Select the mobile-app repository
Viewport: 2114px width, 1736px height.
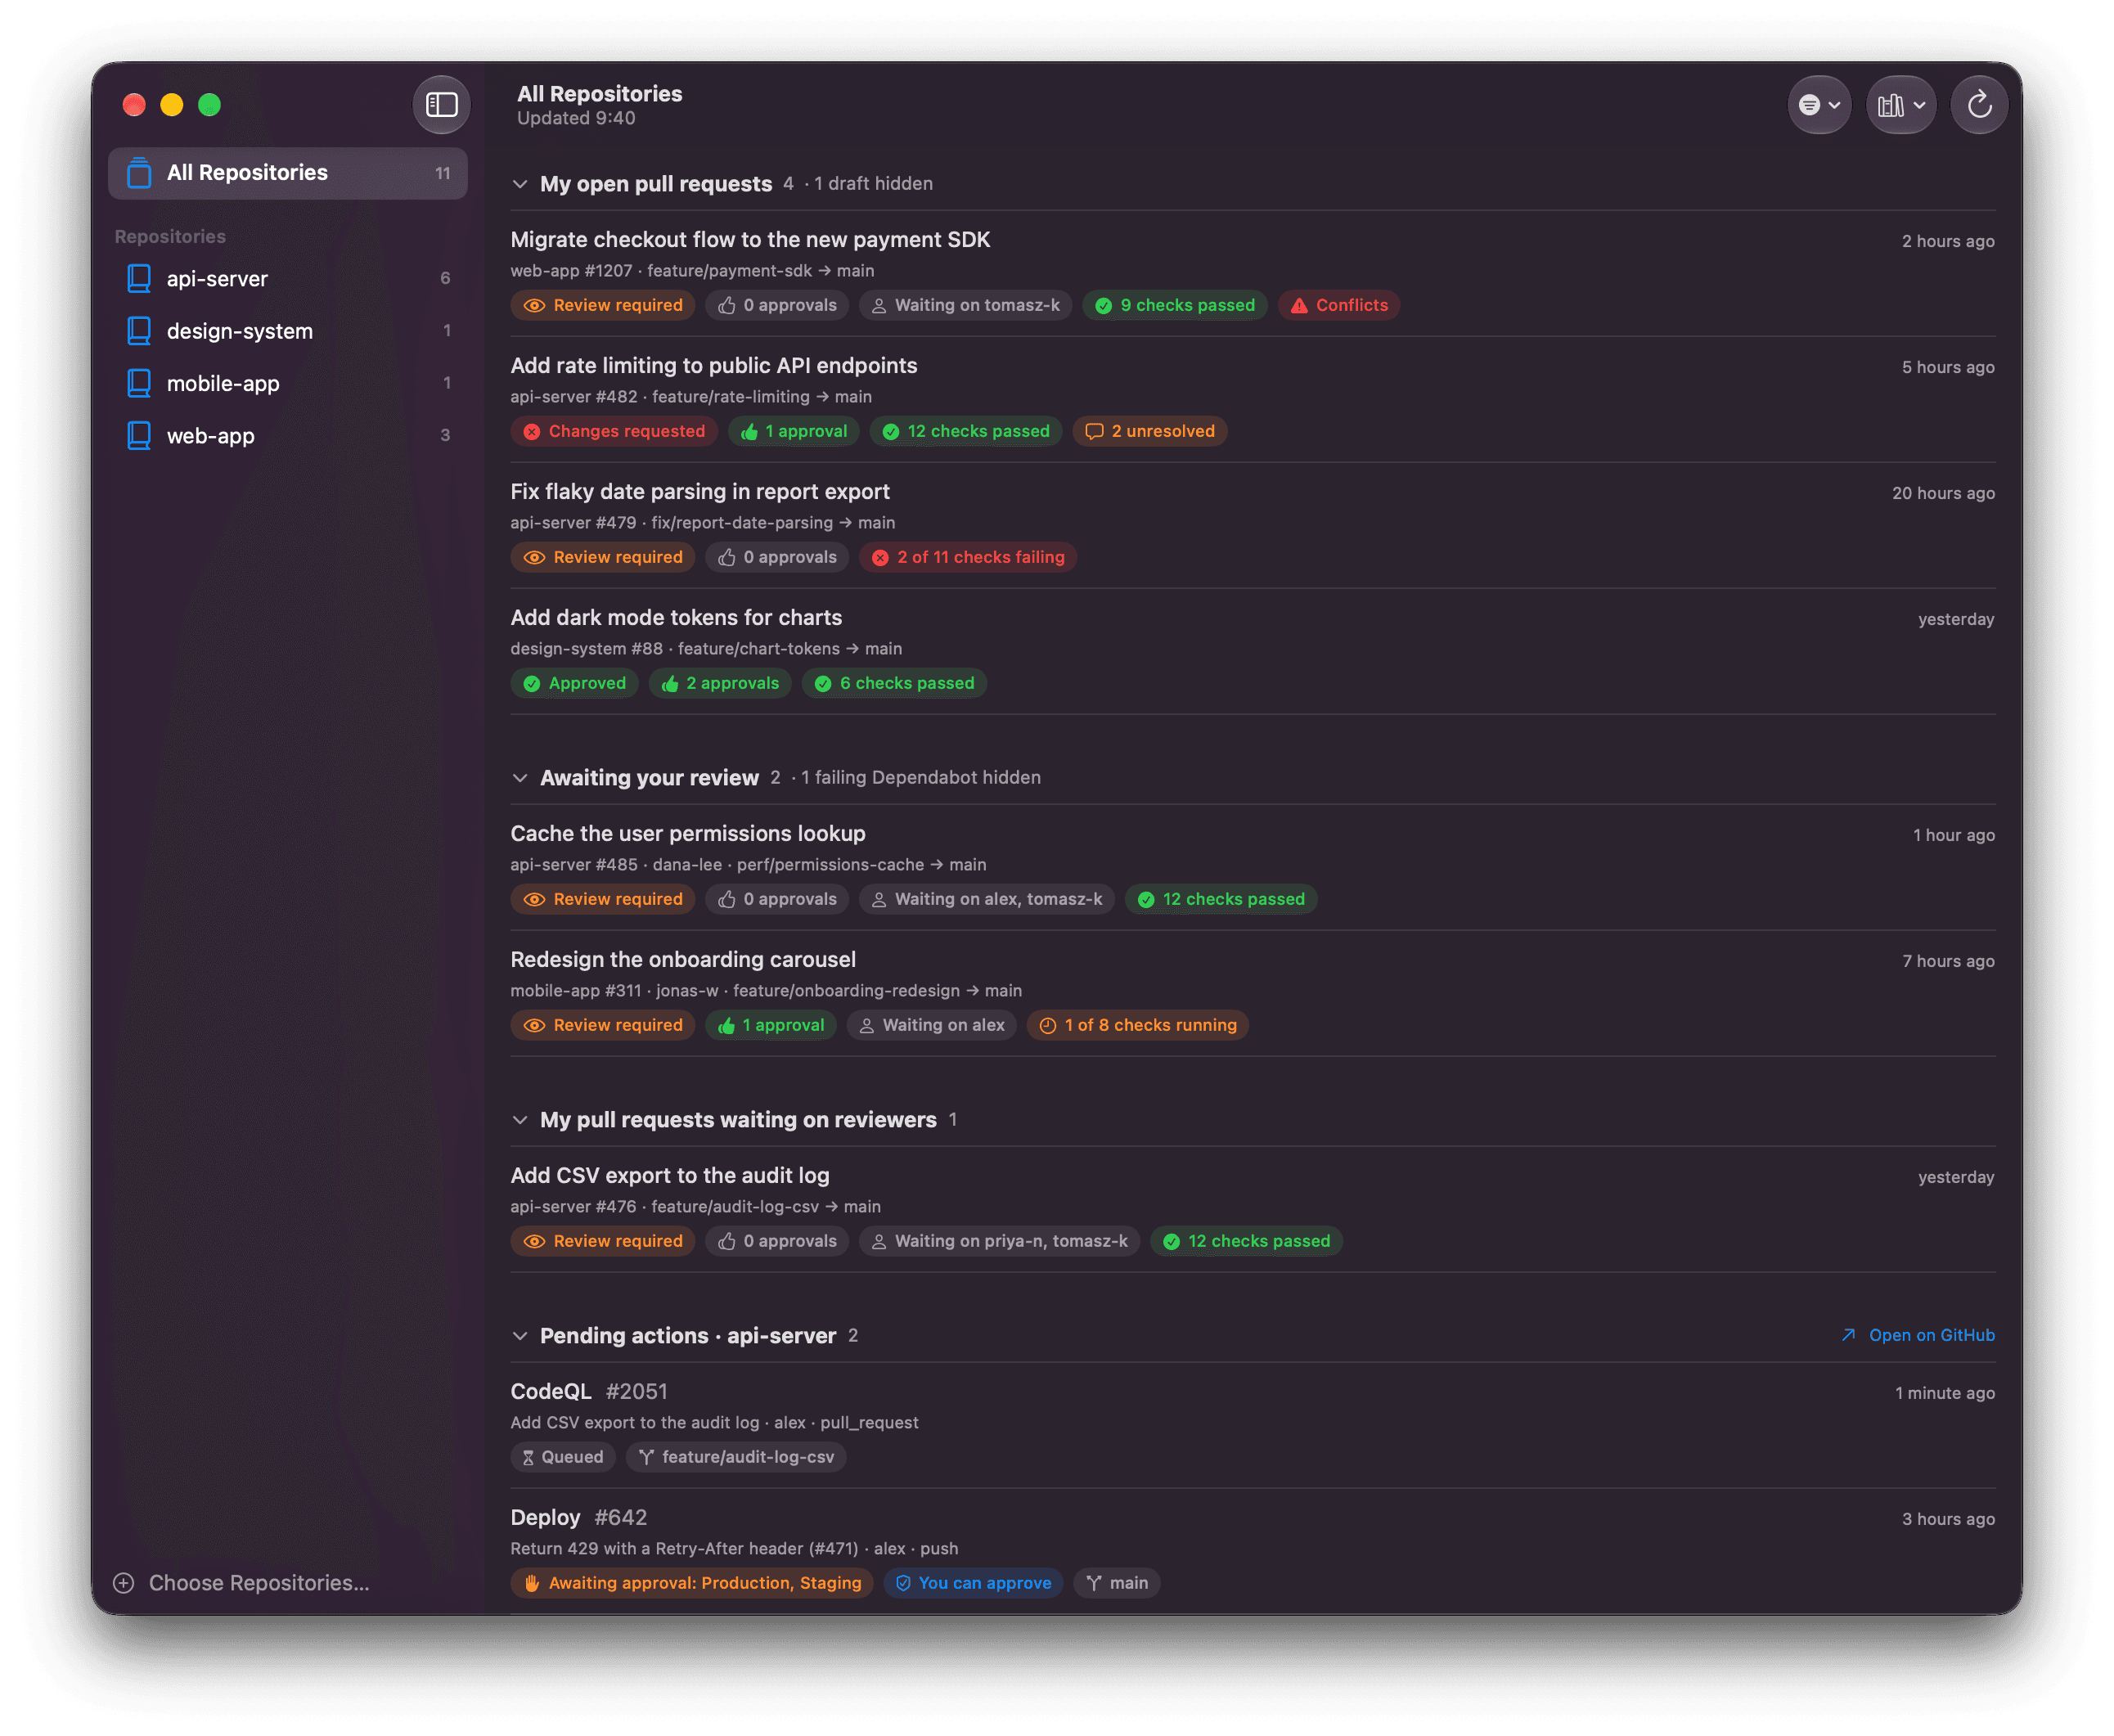click(288, 383)
